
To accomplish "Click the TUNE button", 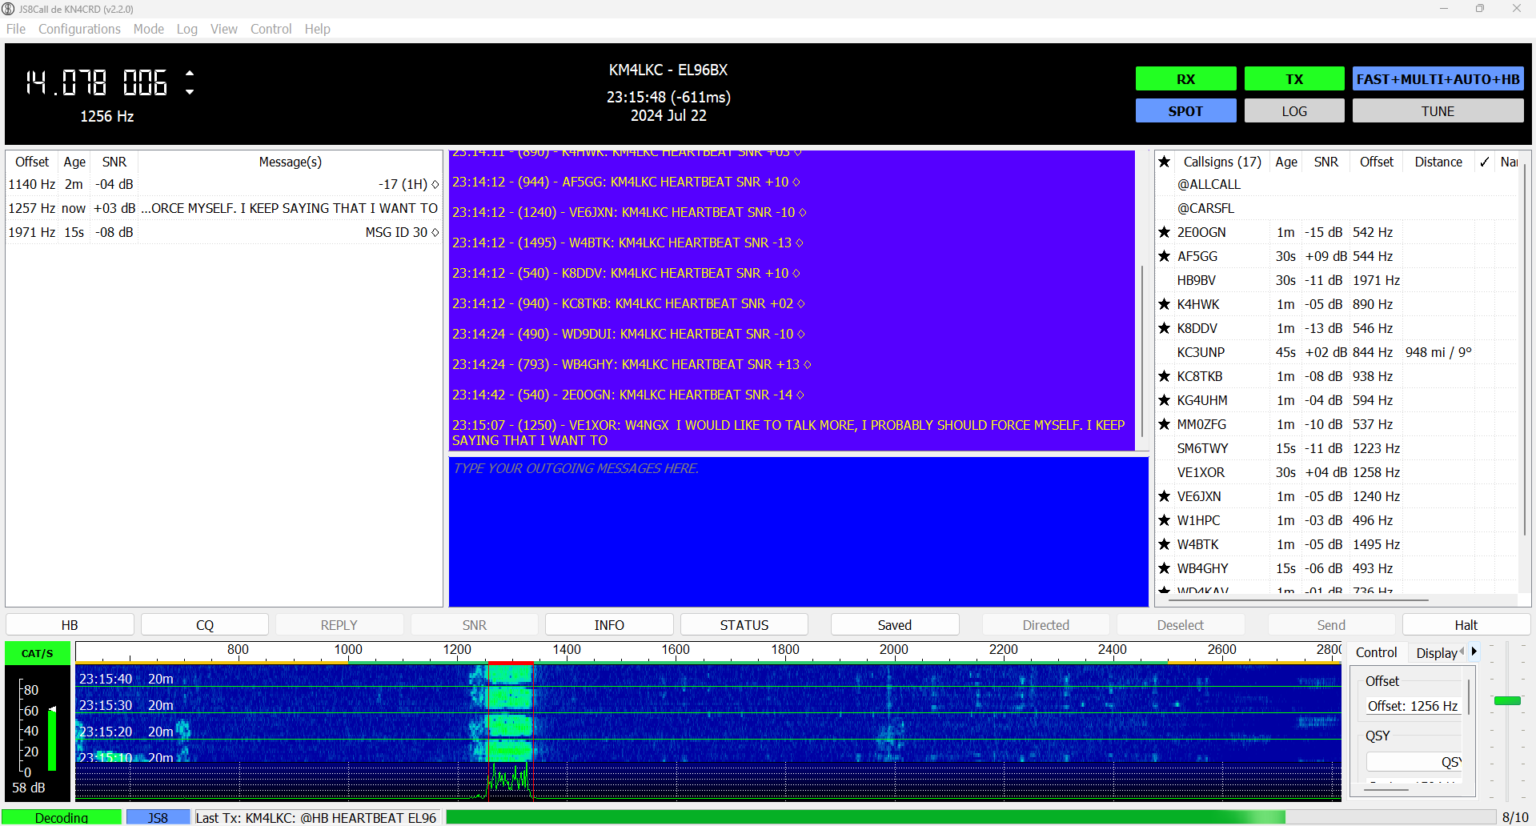I will pos(1438,111).
